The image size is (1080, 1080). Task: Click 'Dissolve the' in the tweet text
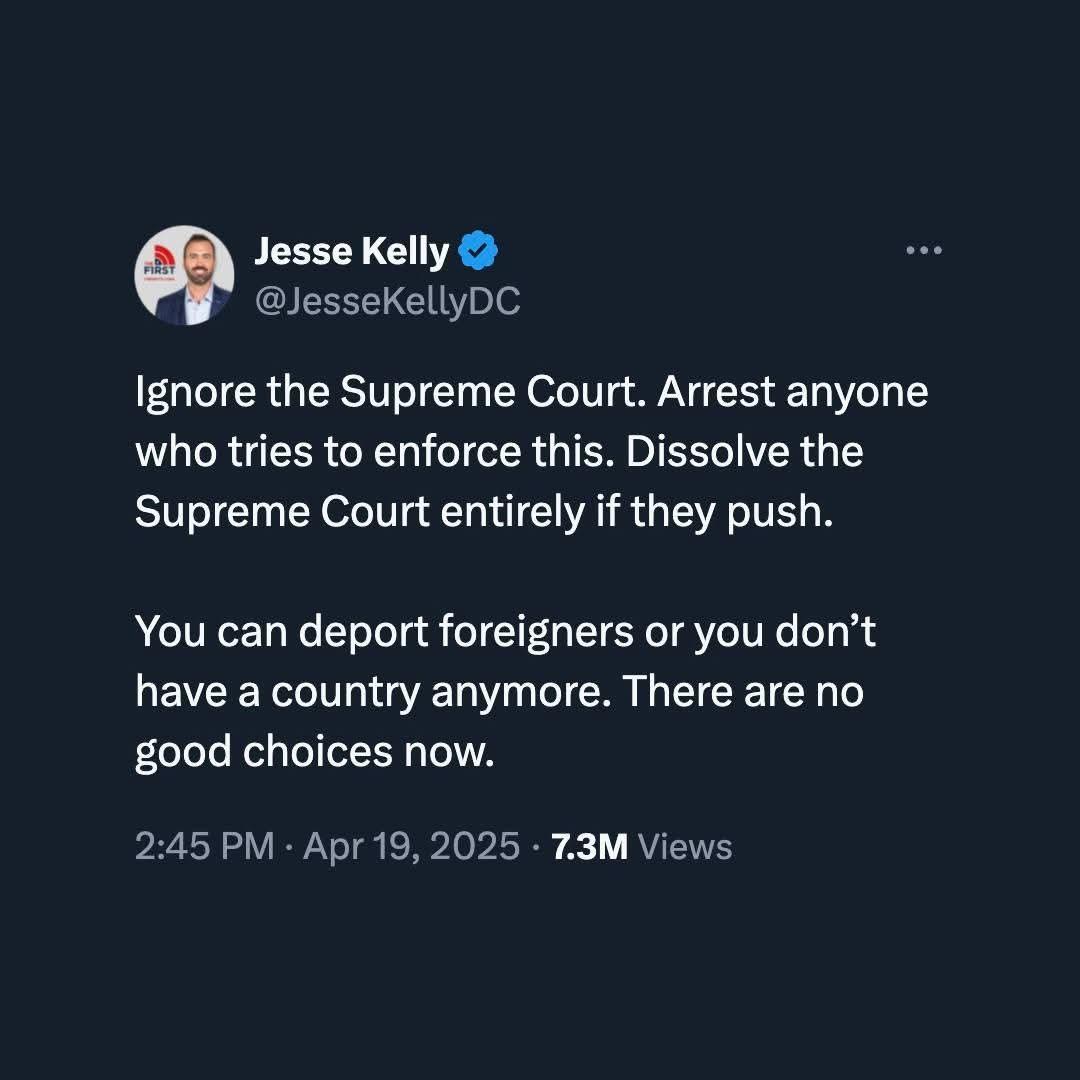(745, 452)
